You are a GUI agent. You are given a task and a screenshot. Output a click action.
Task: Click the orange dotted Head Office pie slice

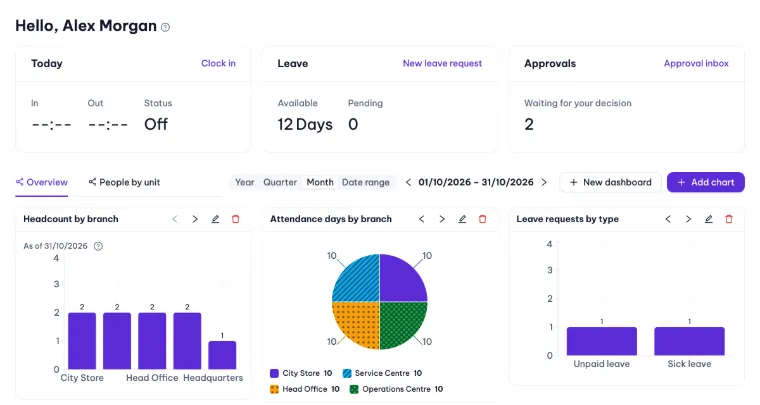pyautogui.click(x=360, y=322)
